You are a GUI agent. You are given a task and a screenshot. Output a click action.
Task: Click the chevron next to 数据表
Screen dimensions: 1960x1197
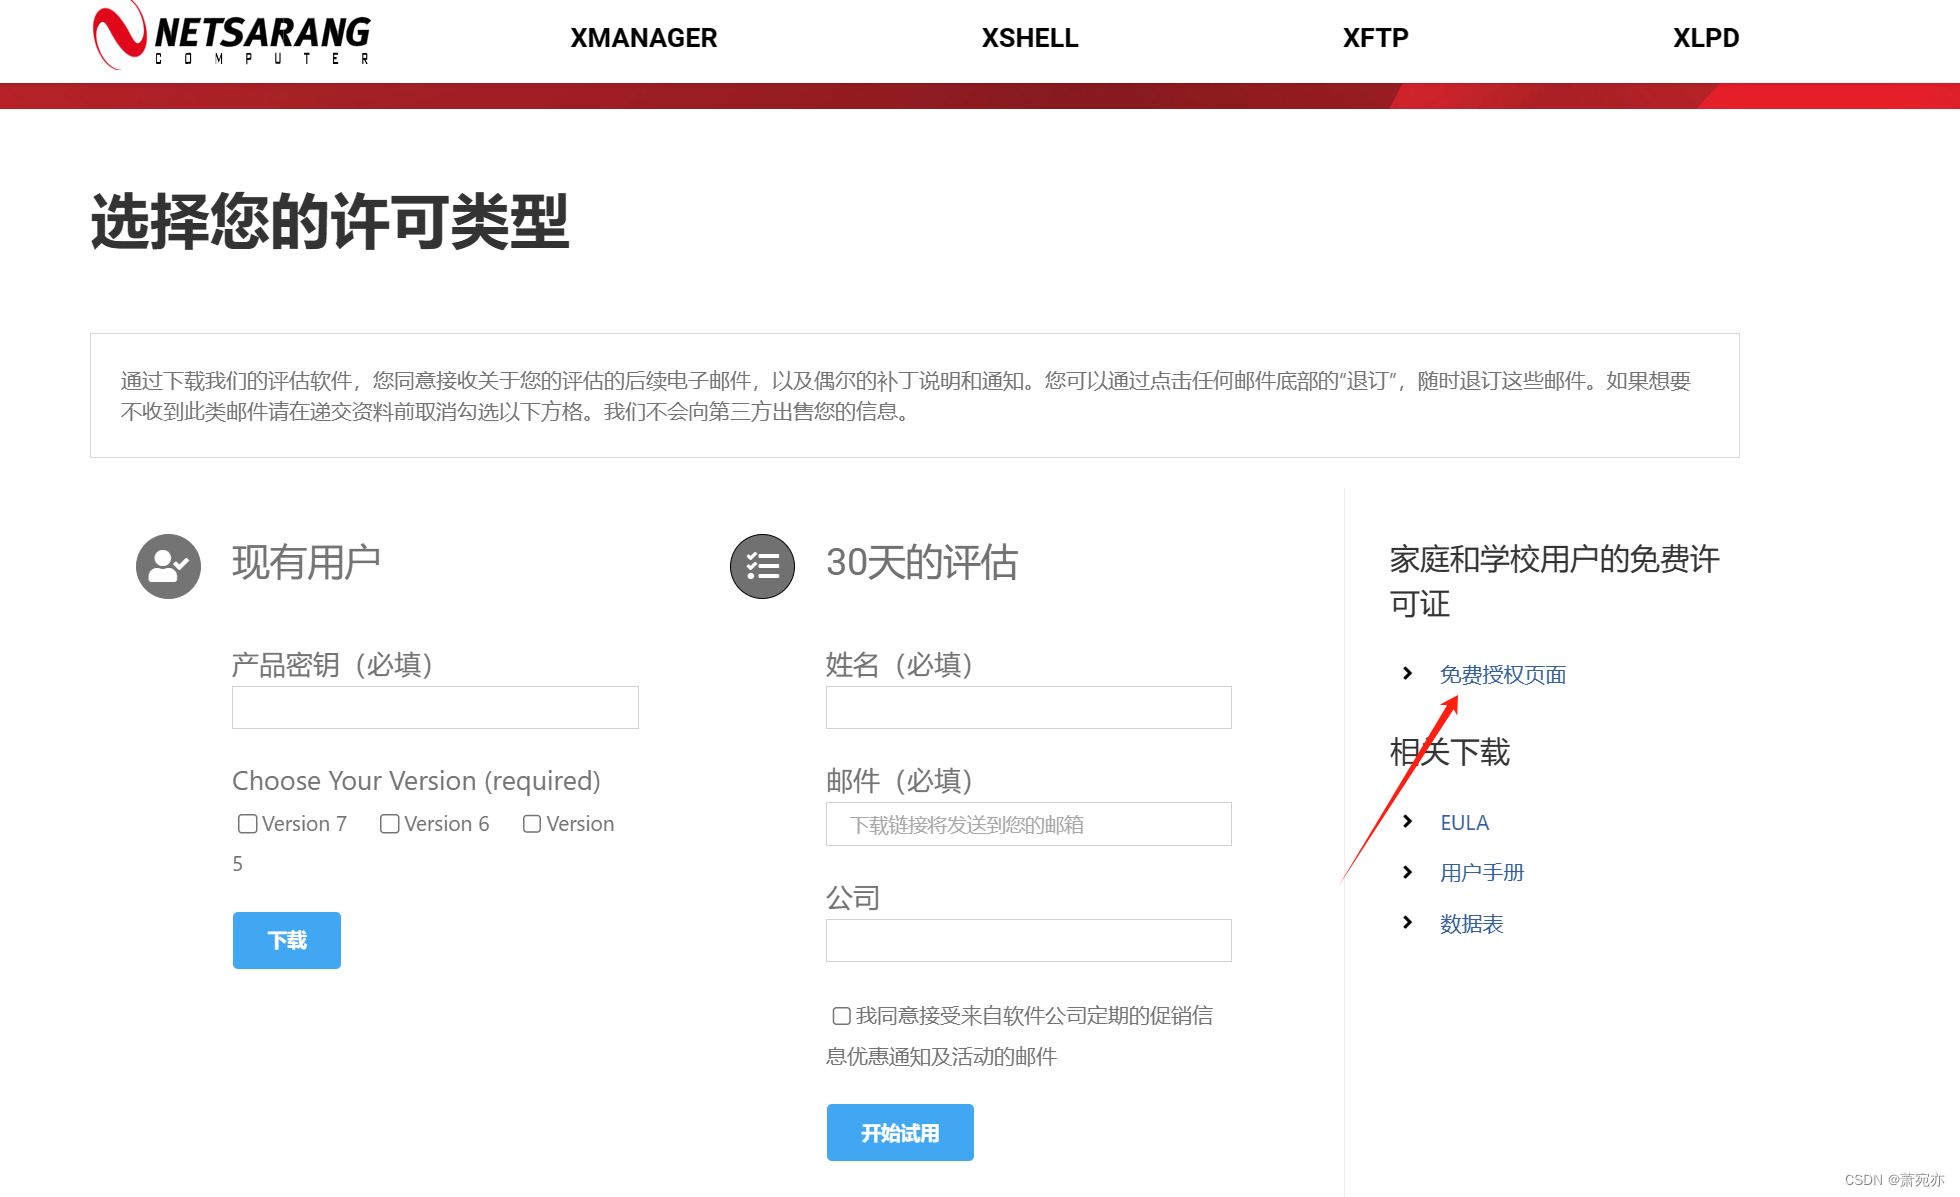coord(1407,923)
